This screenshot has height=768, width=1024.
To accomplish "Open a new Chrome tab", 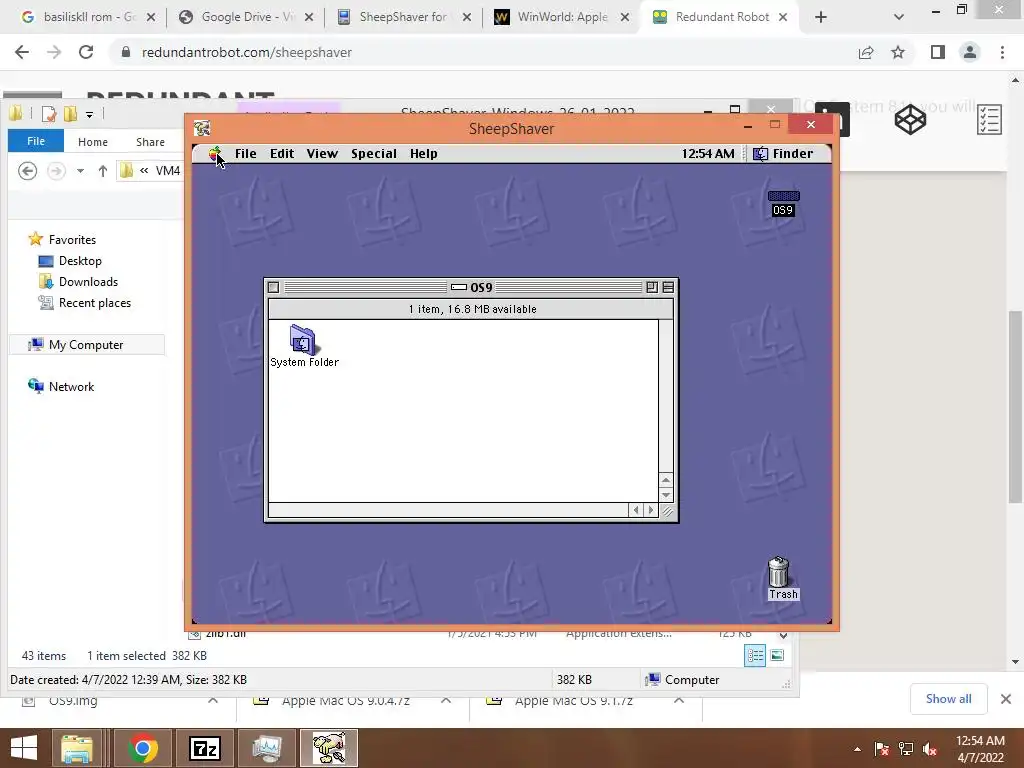I will tap(821, 18).
